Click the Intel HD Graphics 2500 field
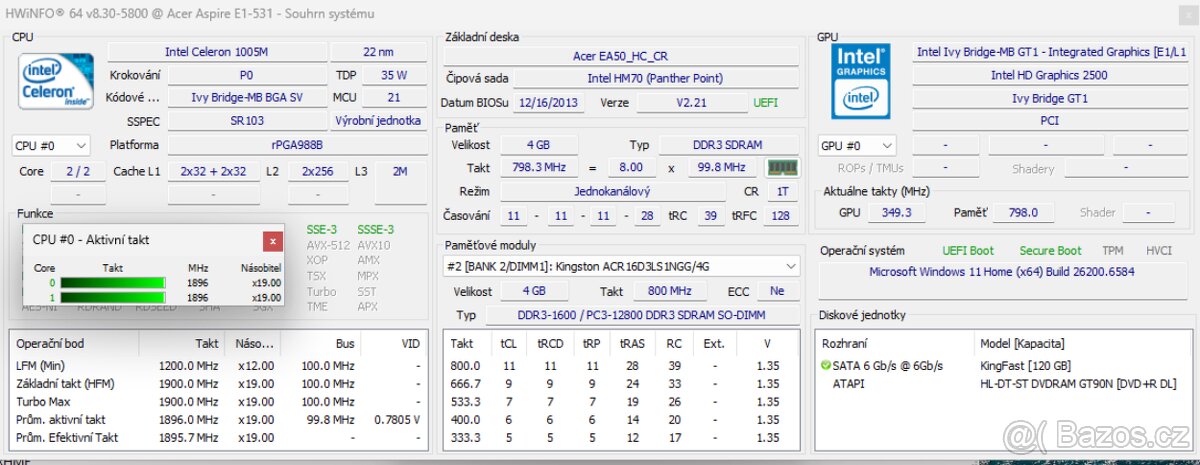Viewport: 1200px width, 465px height. 1049,75
